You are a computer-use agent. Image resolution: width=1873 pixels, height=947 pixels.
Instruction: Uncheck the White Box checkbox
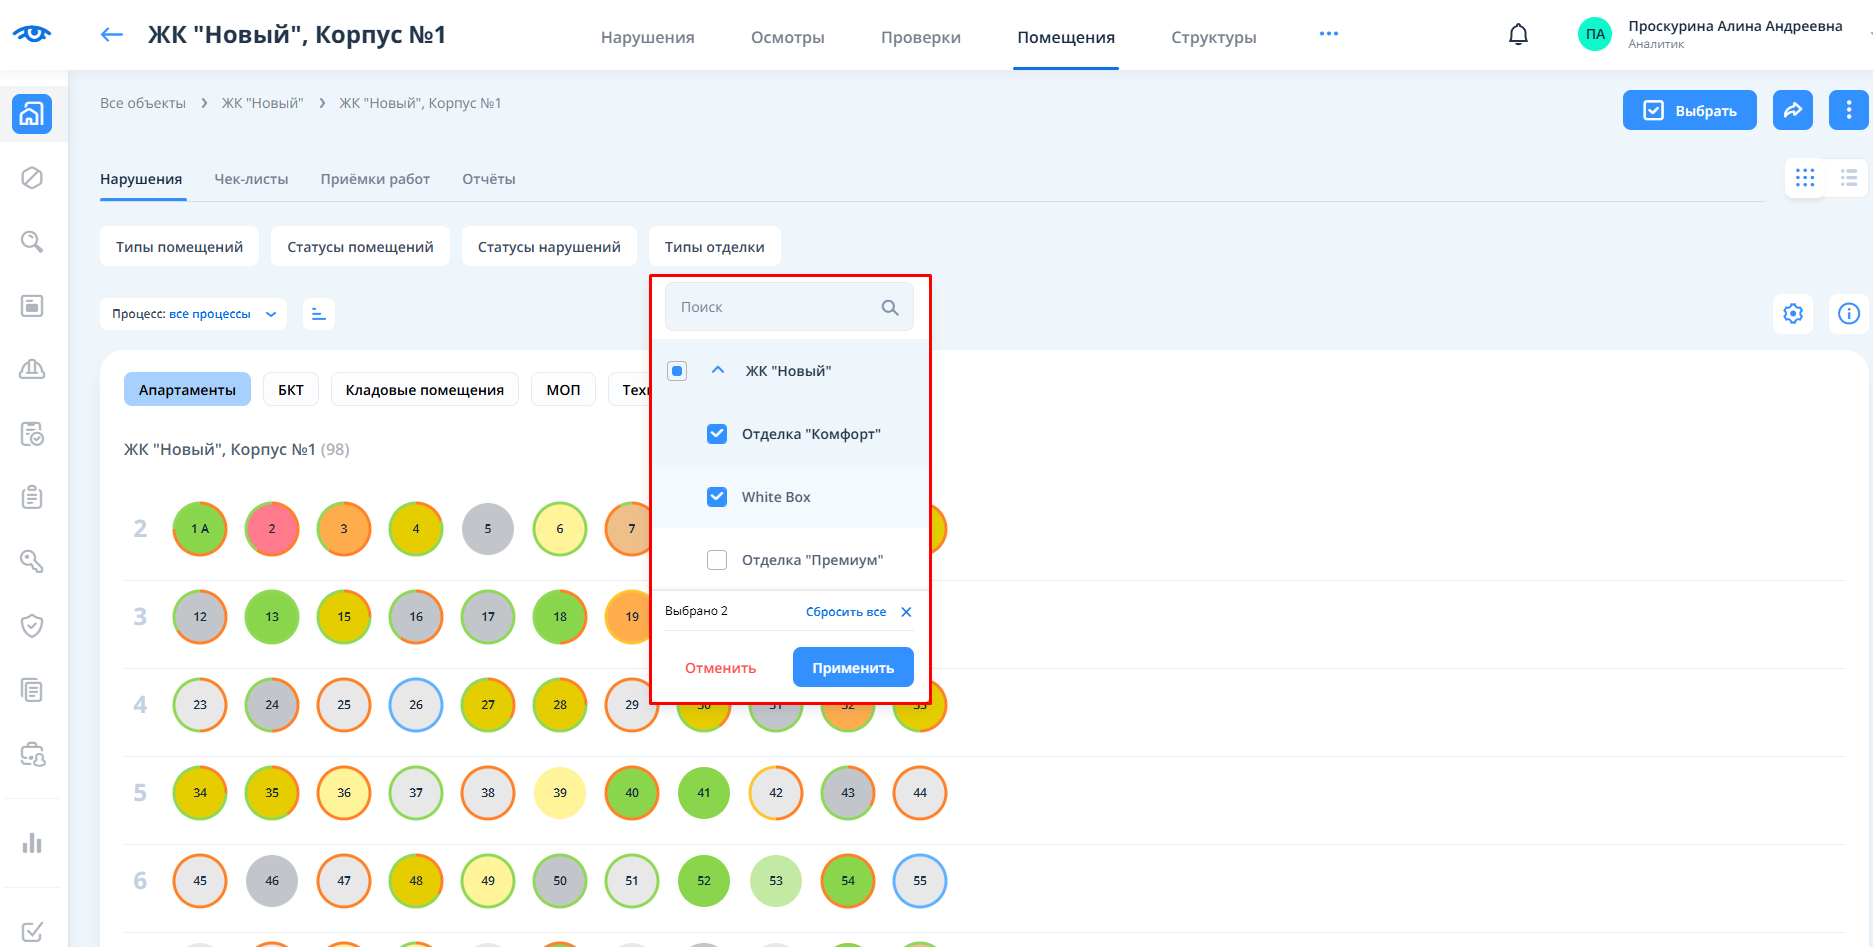(x=717, y=497)
